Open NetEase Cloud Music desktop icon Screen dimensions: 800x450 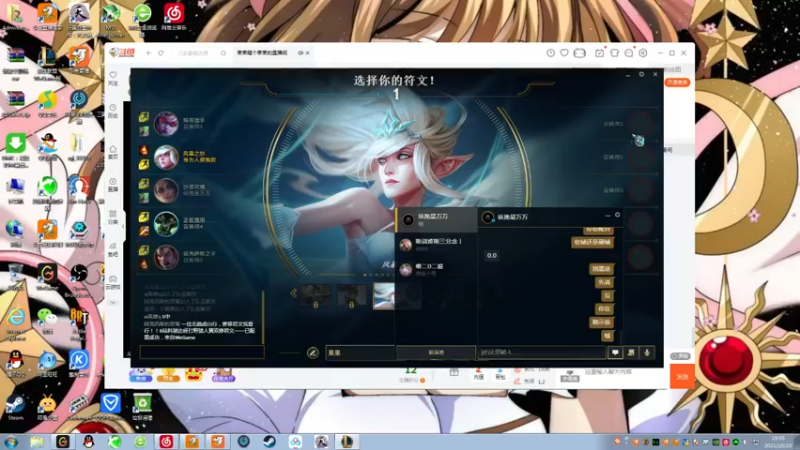(174, 17)
